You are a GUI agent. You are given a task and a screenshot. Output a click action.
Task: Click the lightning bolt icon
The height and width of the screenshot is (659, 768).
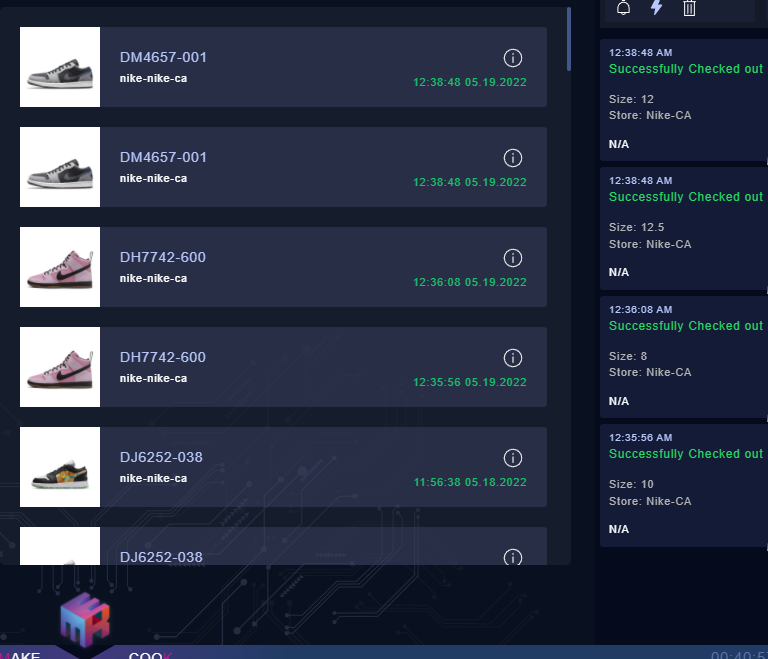(656, 7)
